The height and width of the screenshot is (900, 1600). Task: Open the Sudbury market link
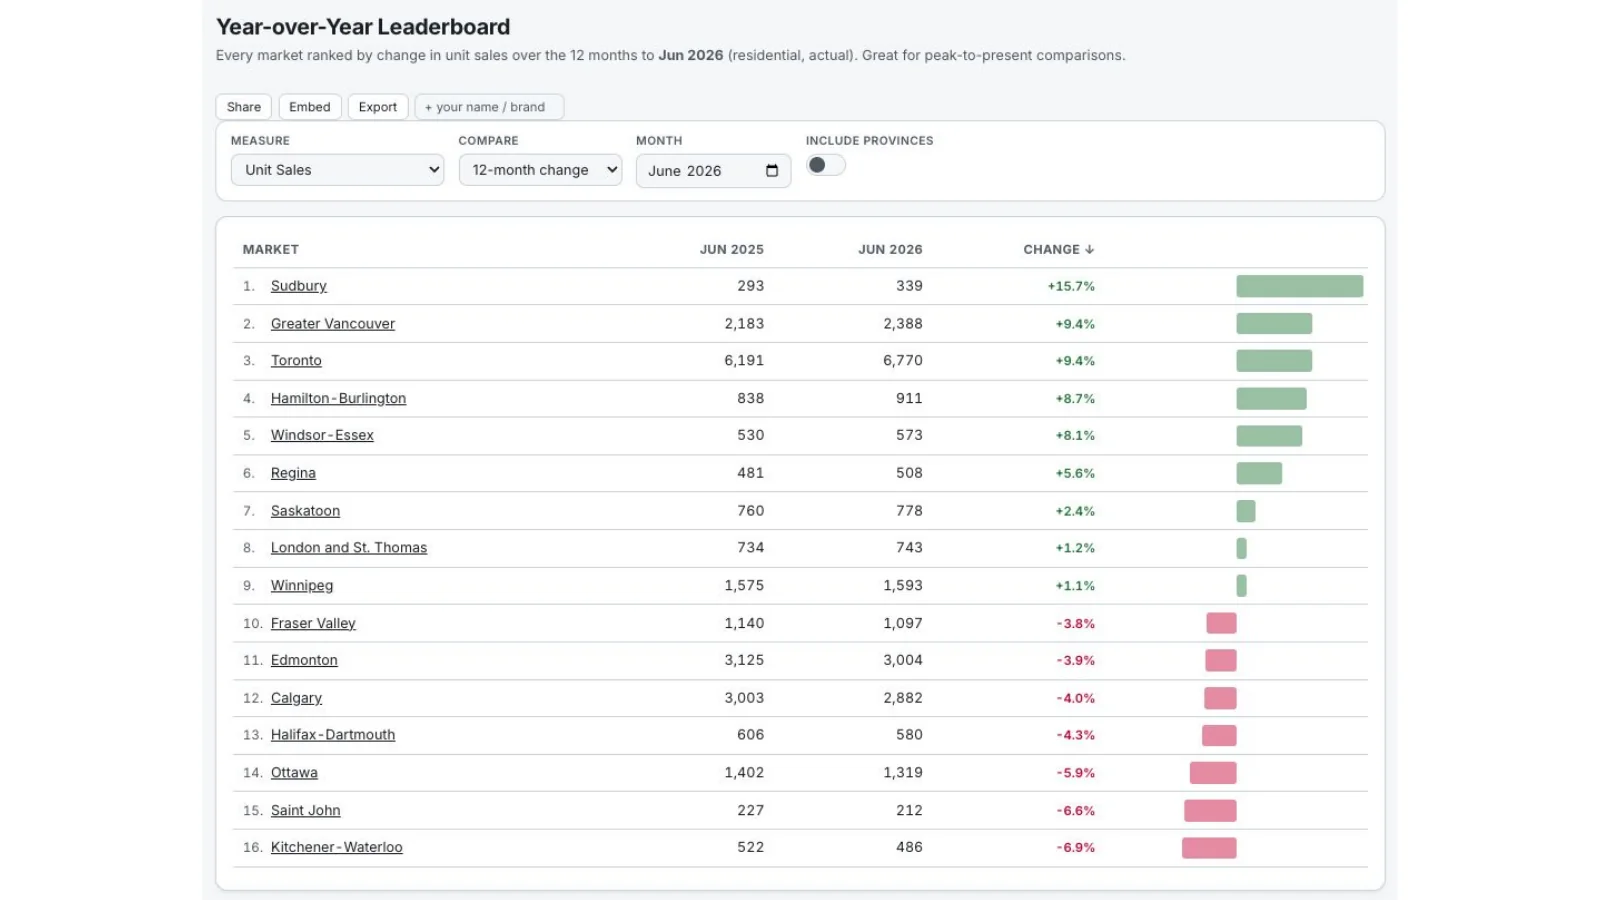[299, 286]
